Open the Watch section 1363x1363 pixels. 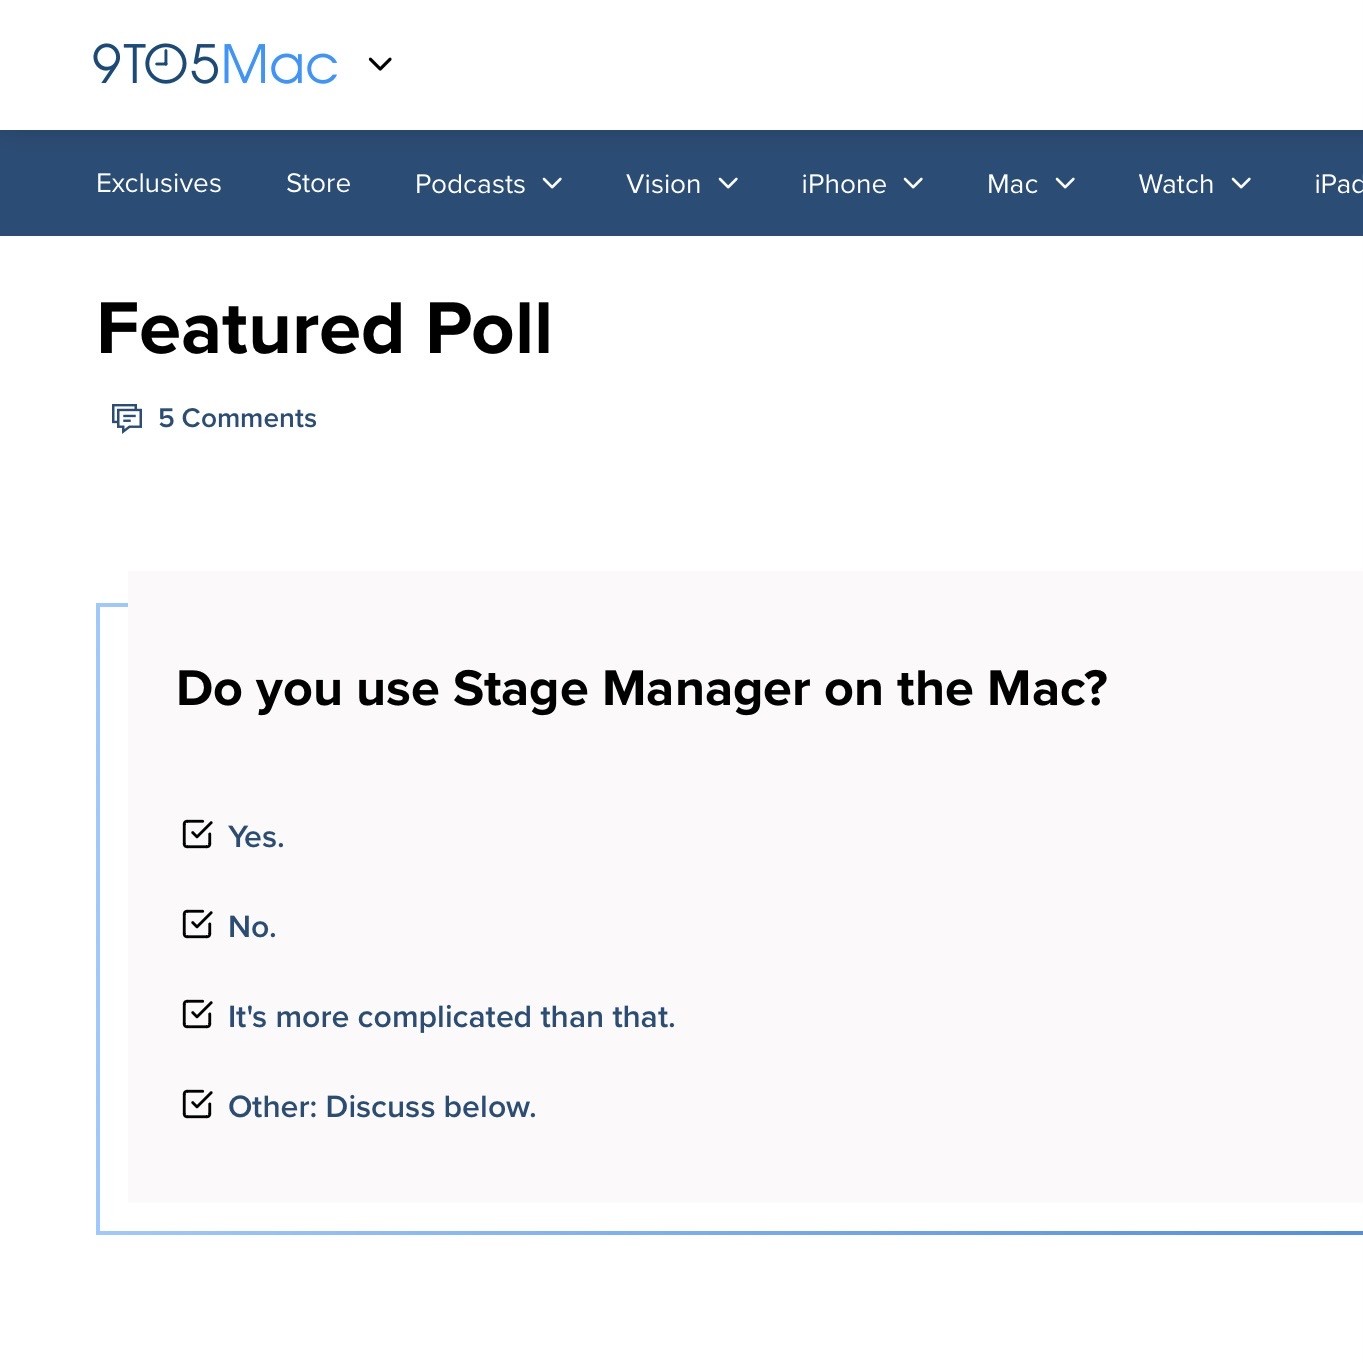pyautogui.click(x=1175, y=184)
